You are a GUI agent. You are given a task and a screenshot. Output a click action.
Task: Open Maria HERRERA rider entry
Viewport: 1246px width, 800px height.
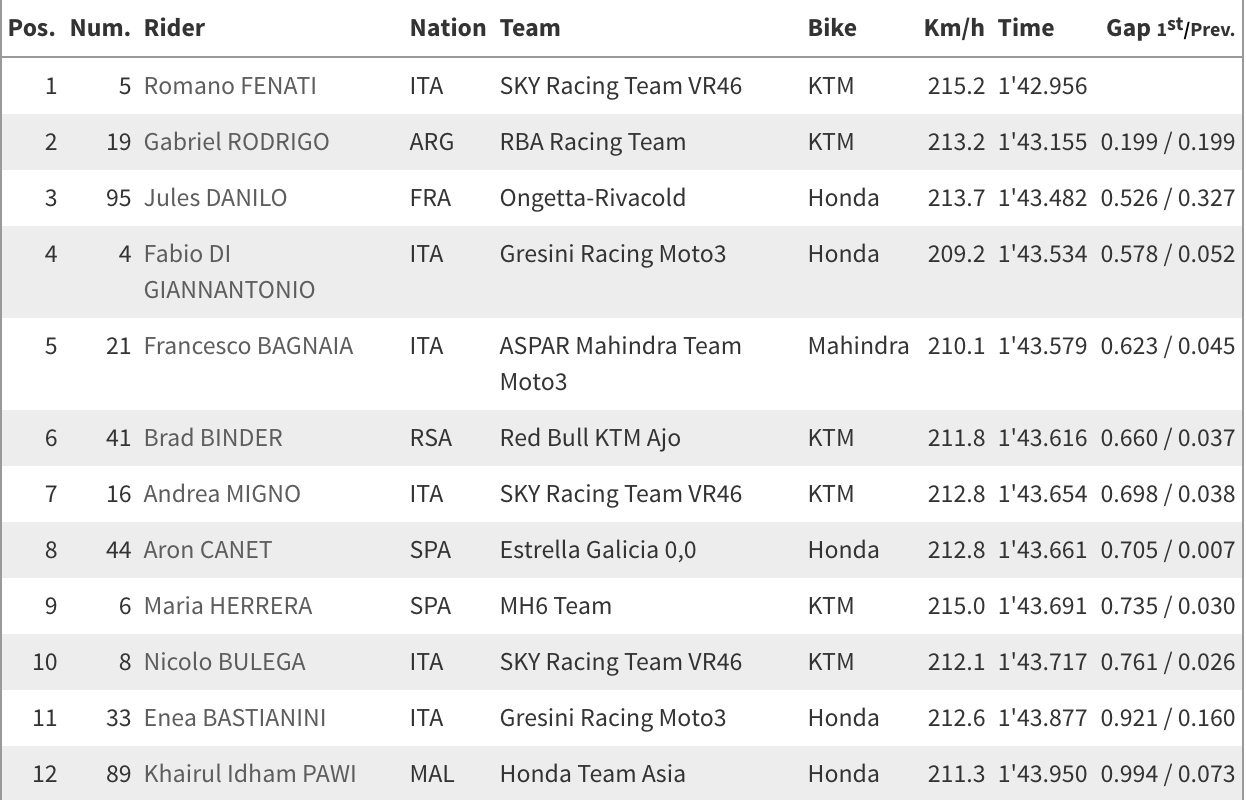[228, 606]
